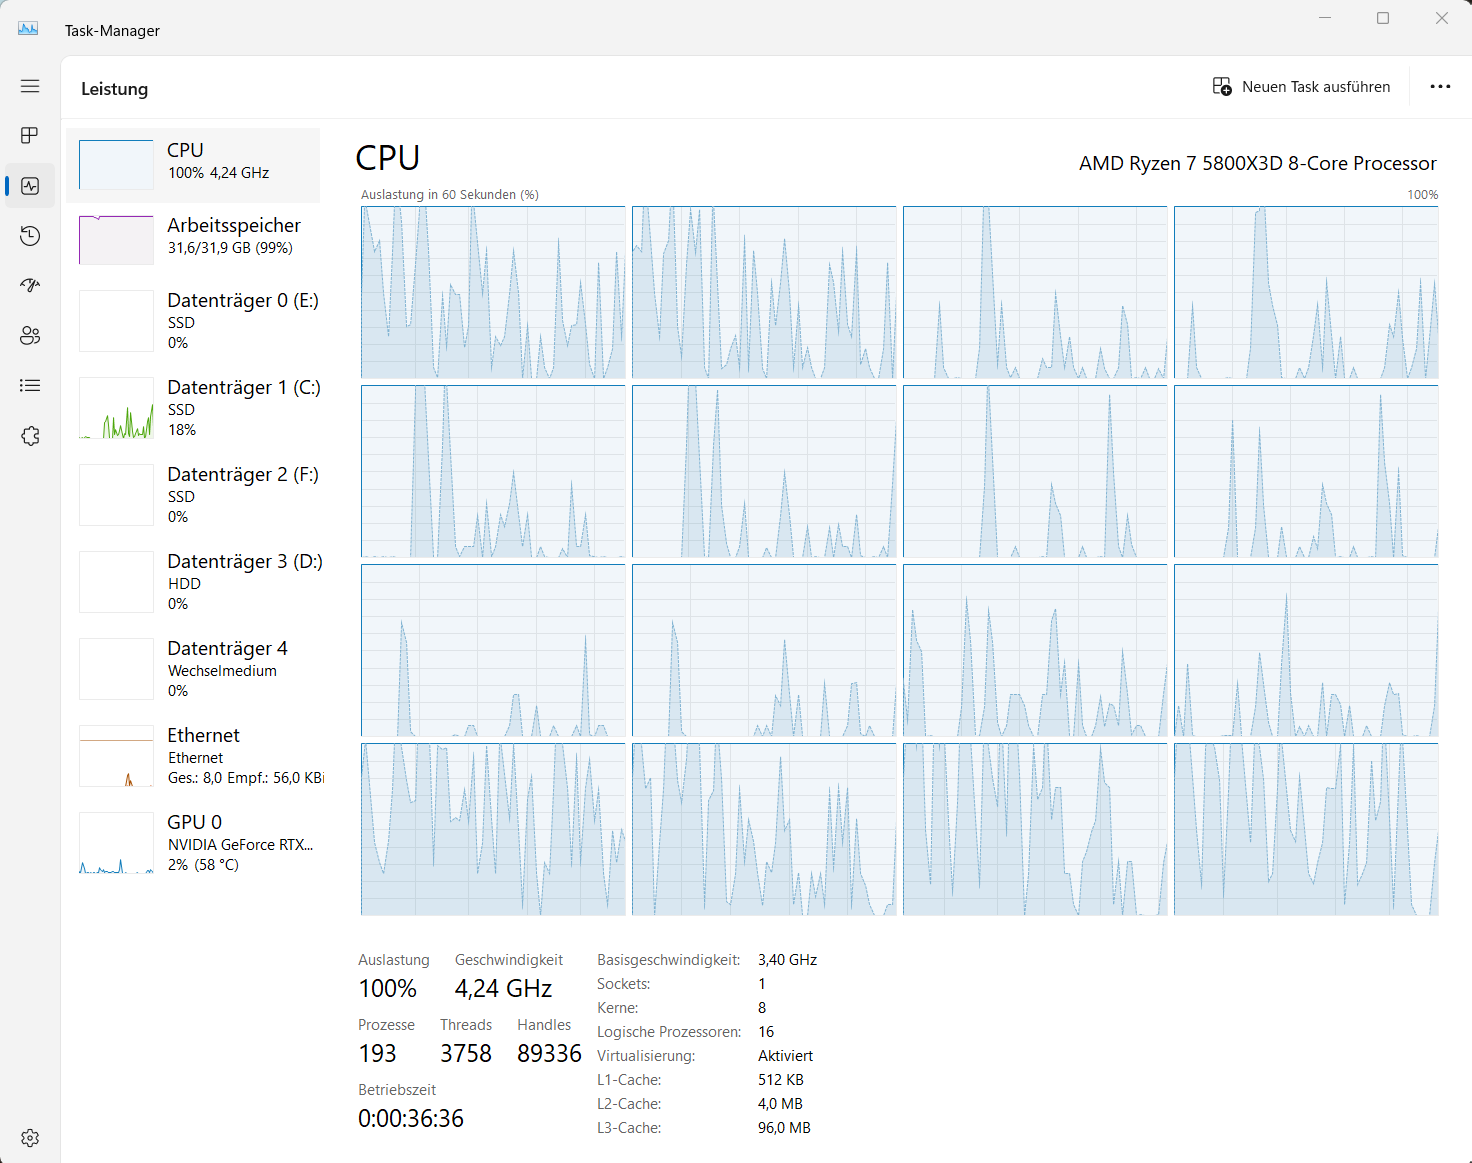This screenshot has height=1163, width=1472.
Task: Open the Prozesse page icon in sidebar
Action: point(30,135)
